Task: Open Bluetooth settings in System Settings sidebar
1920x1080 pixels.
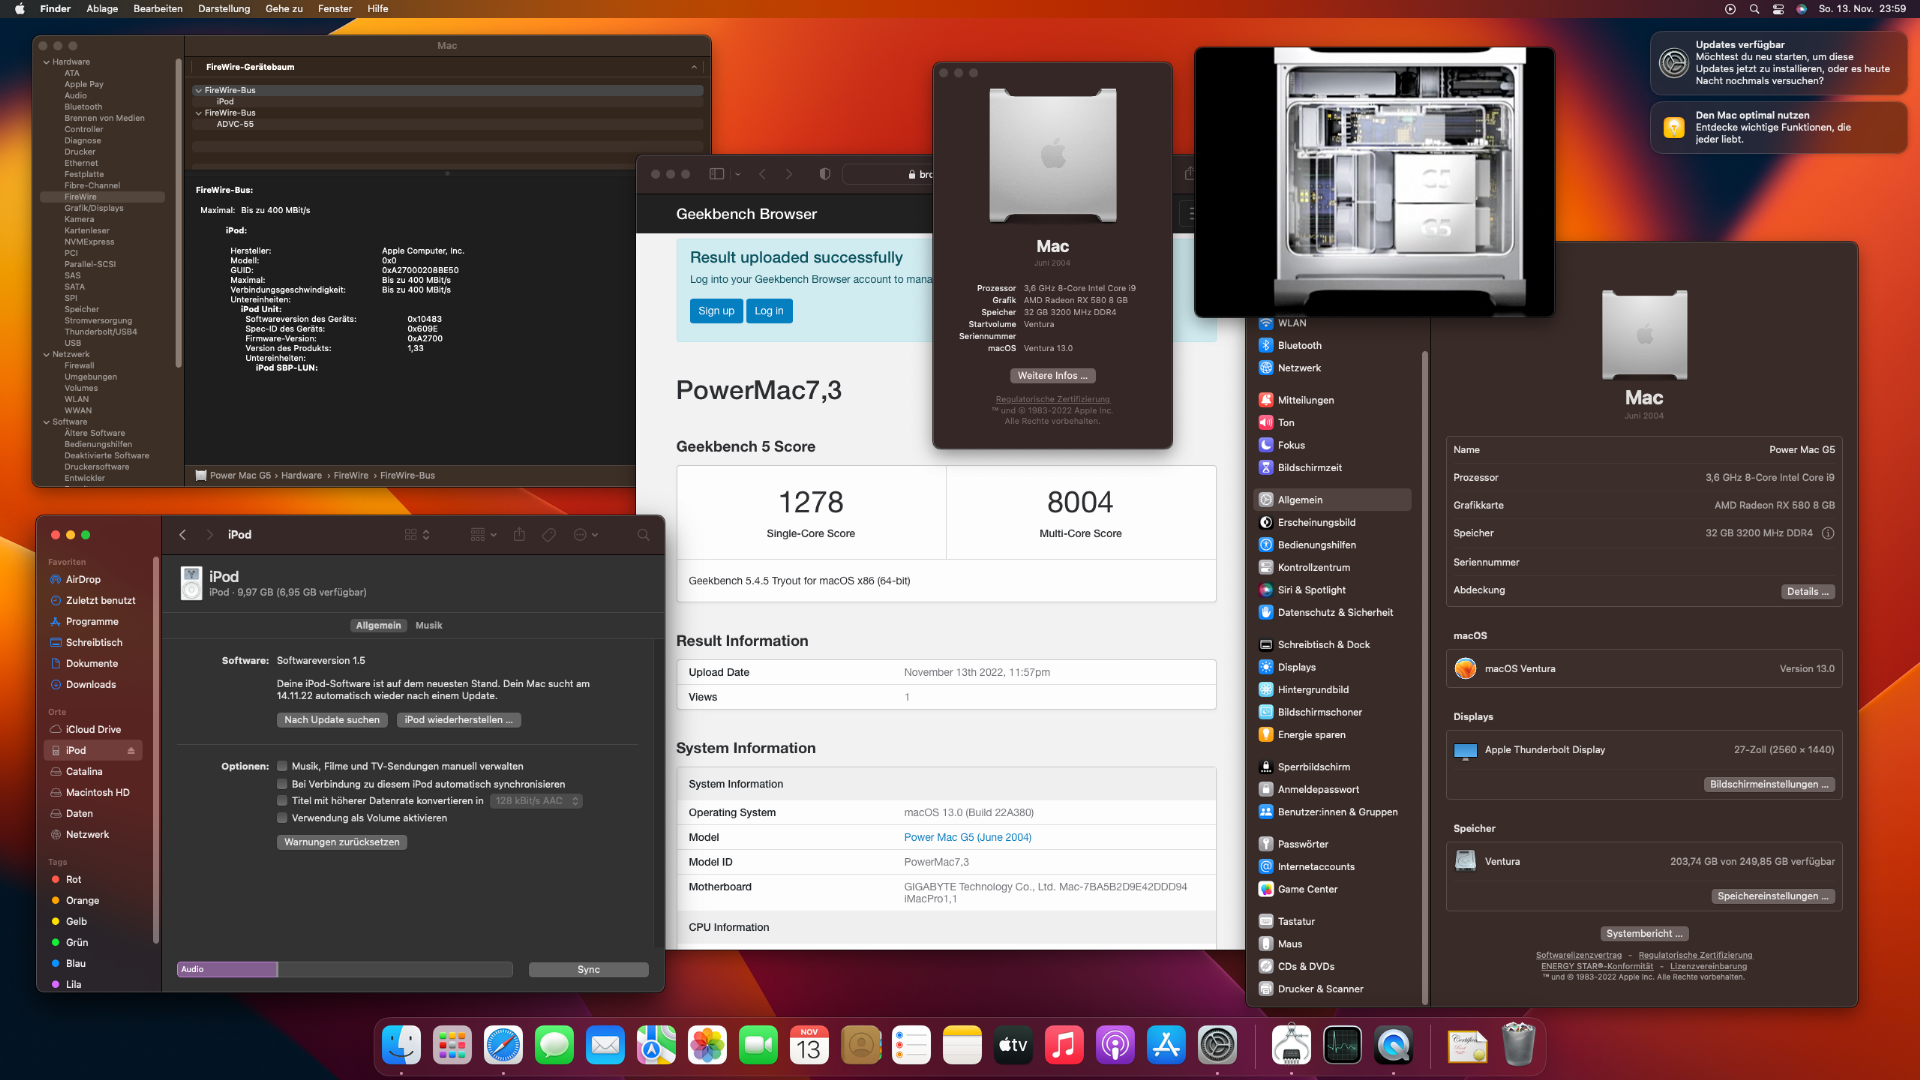Action: tap(1299, 346)
